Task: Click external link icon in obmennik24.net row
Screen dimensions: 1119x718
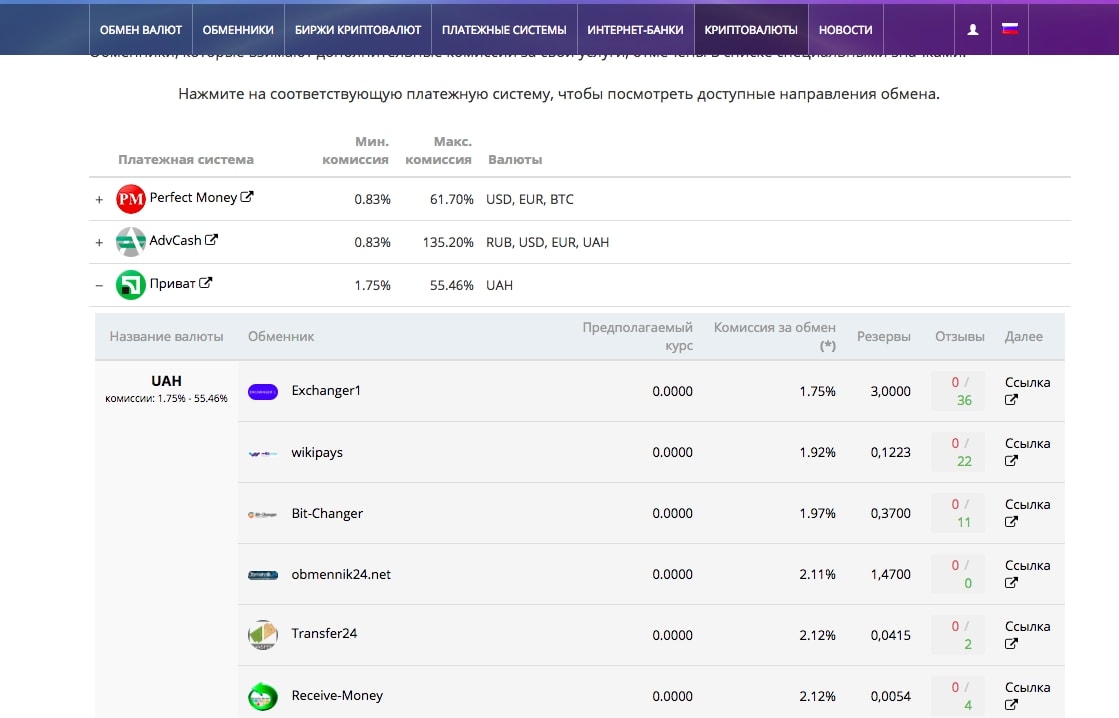Action: tap(1011, 582)
